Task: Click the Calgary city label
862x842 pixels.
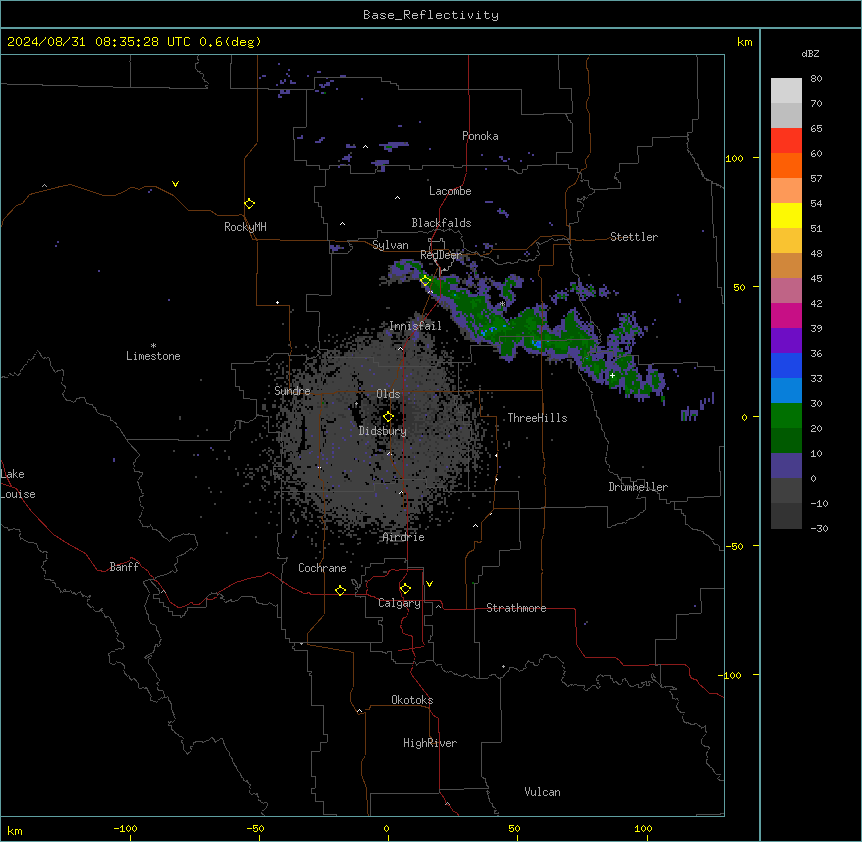Action: click(399, 603)
